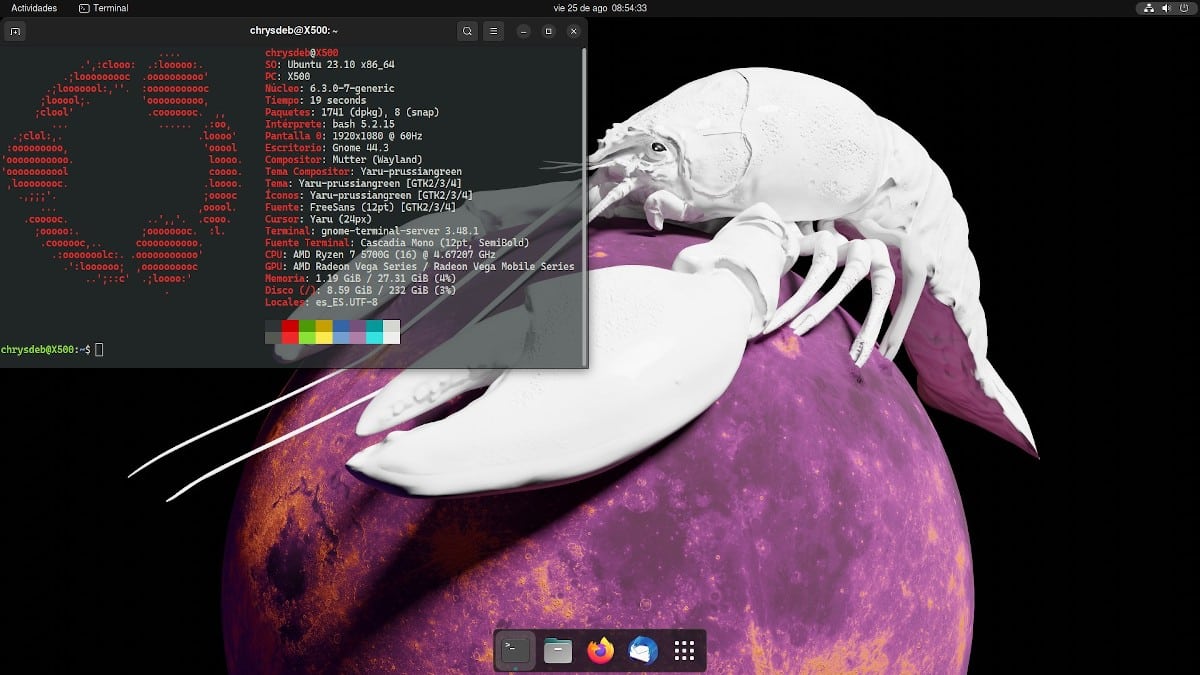Click the 'Tema Compositor: Yaru-prussiangreen' line

point(363,172)
